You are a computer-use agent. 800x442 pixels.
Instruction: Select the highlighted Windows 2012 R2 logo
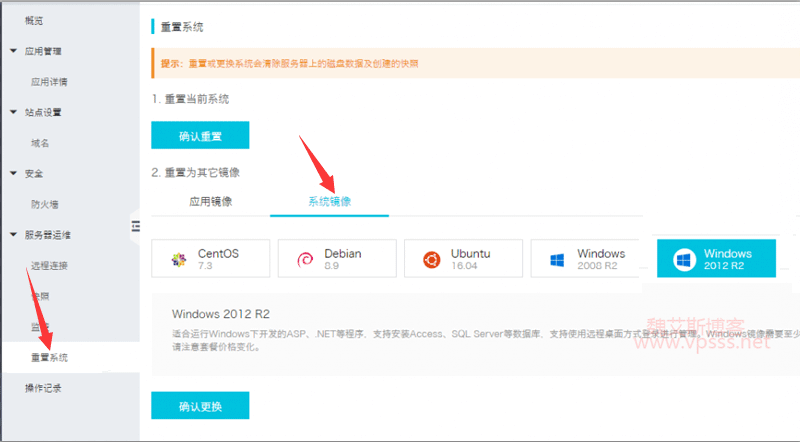tap(684, 260)
